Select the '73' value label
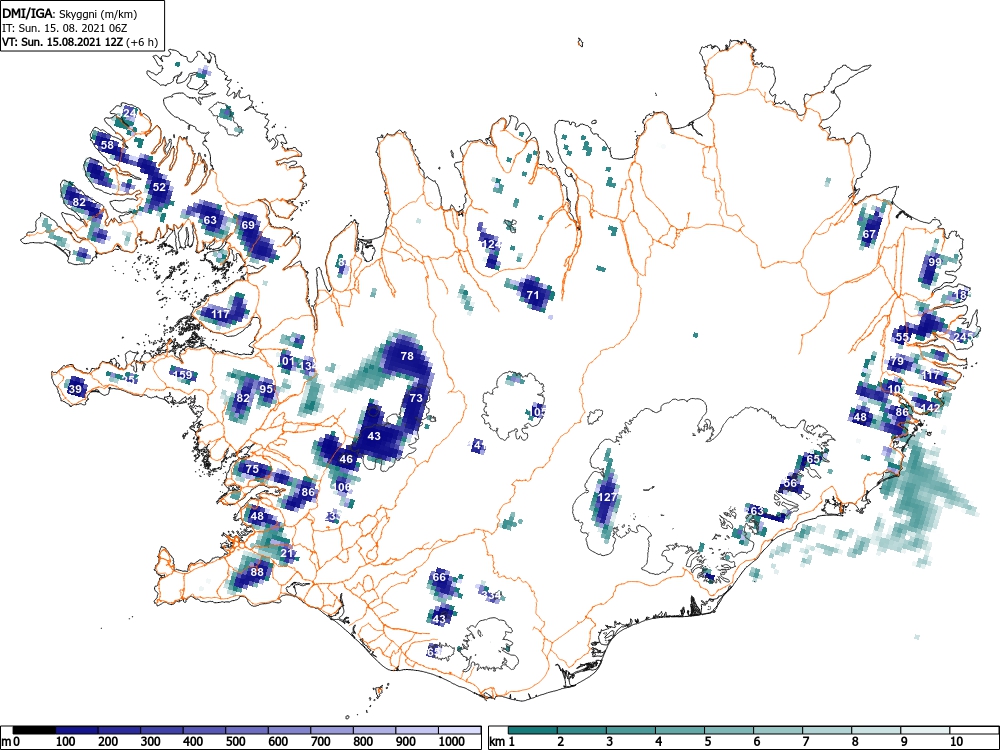The width and height of the screenshot is (1000, 750). click(416, 397)
